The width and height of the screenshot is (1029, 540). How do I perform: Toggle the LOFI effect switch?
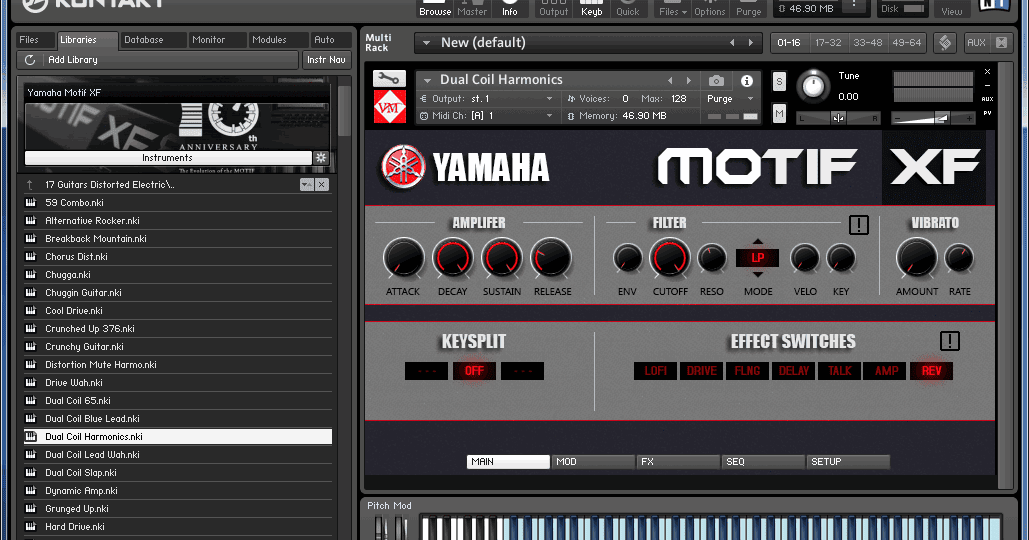(655, 371)
